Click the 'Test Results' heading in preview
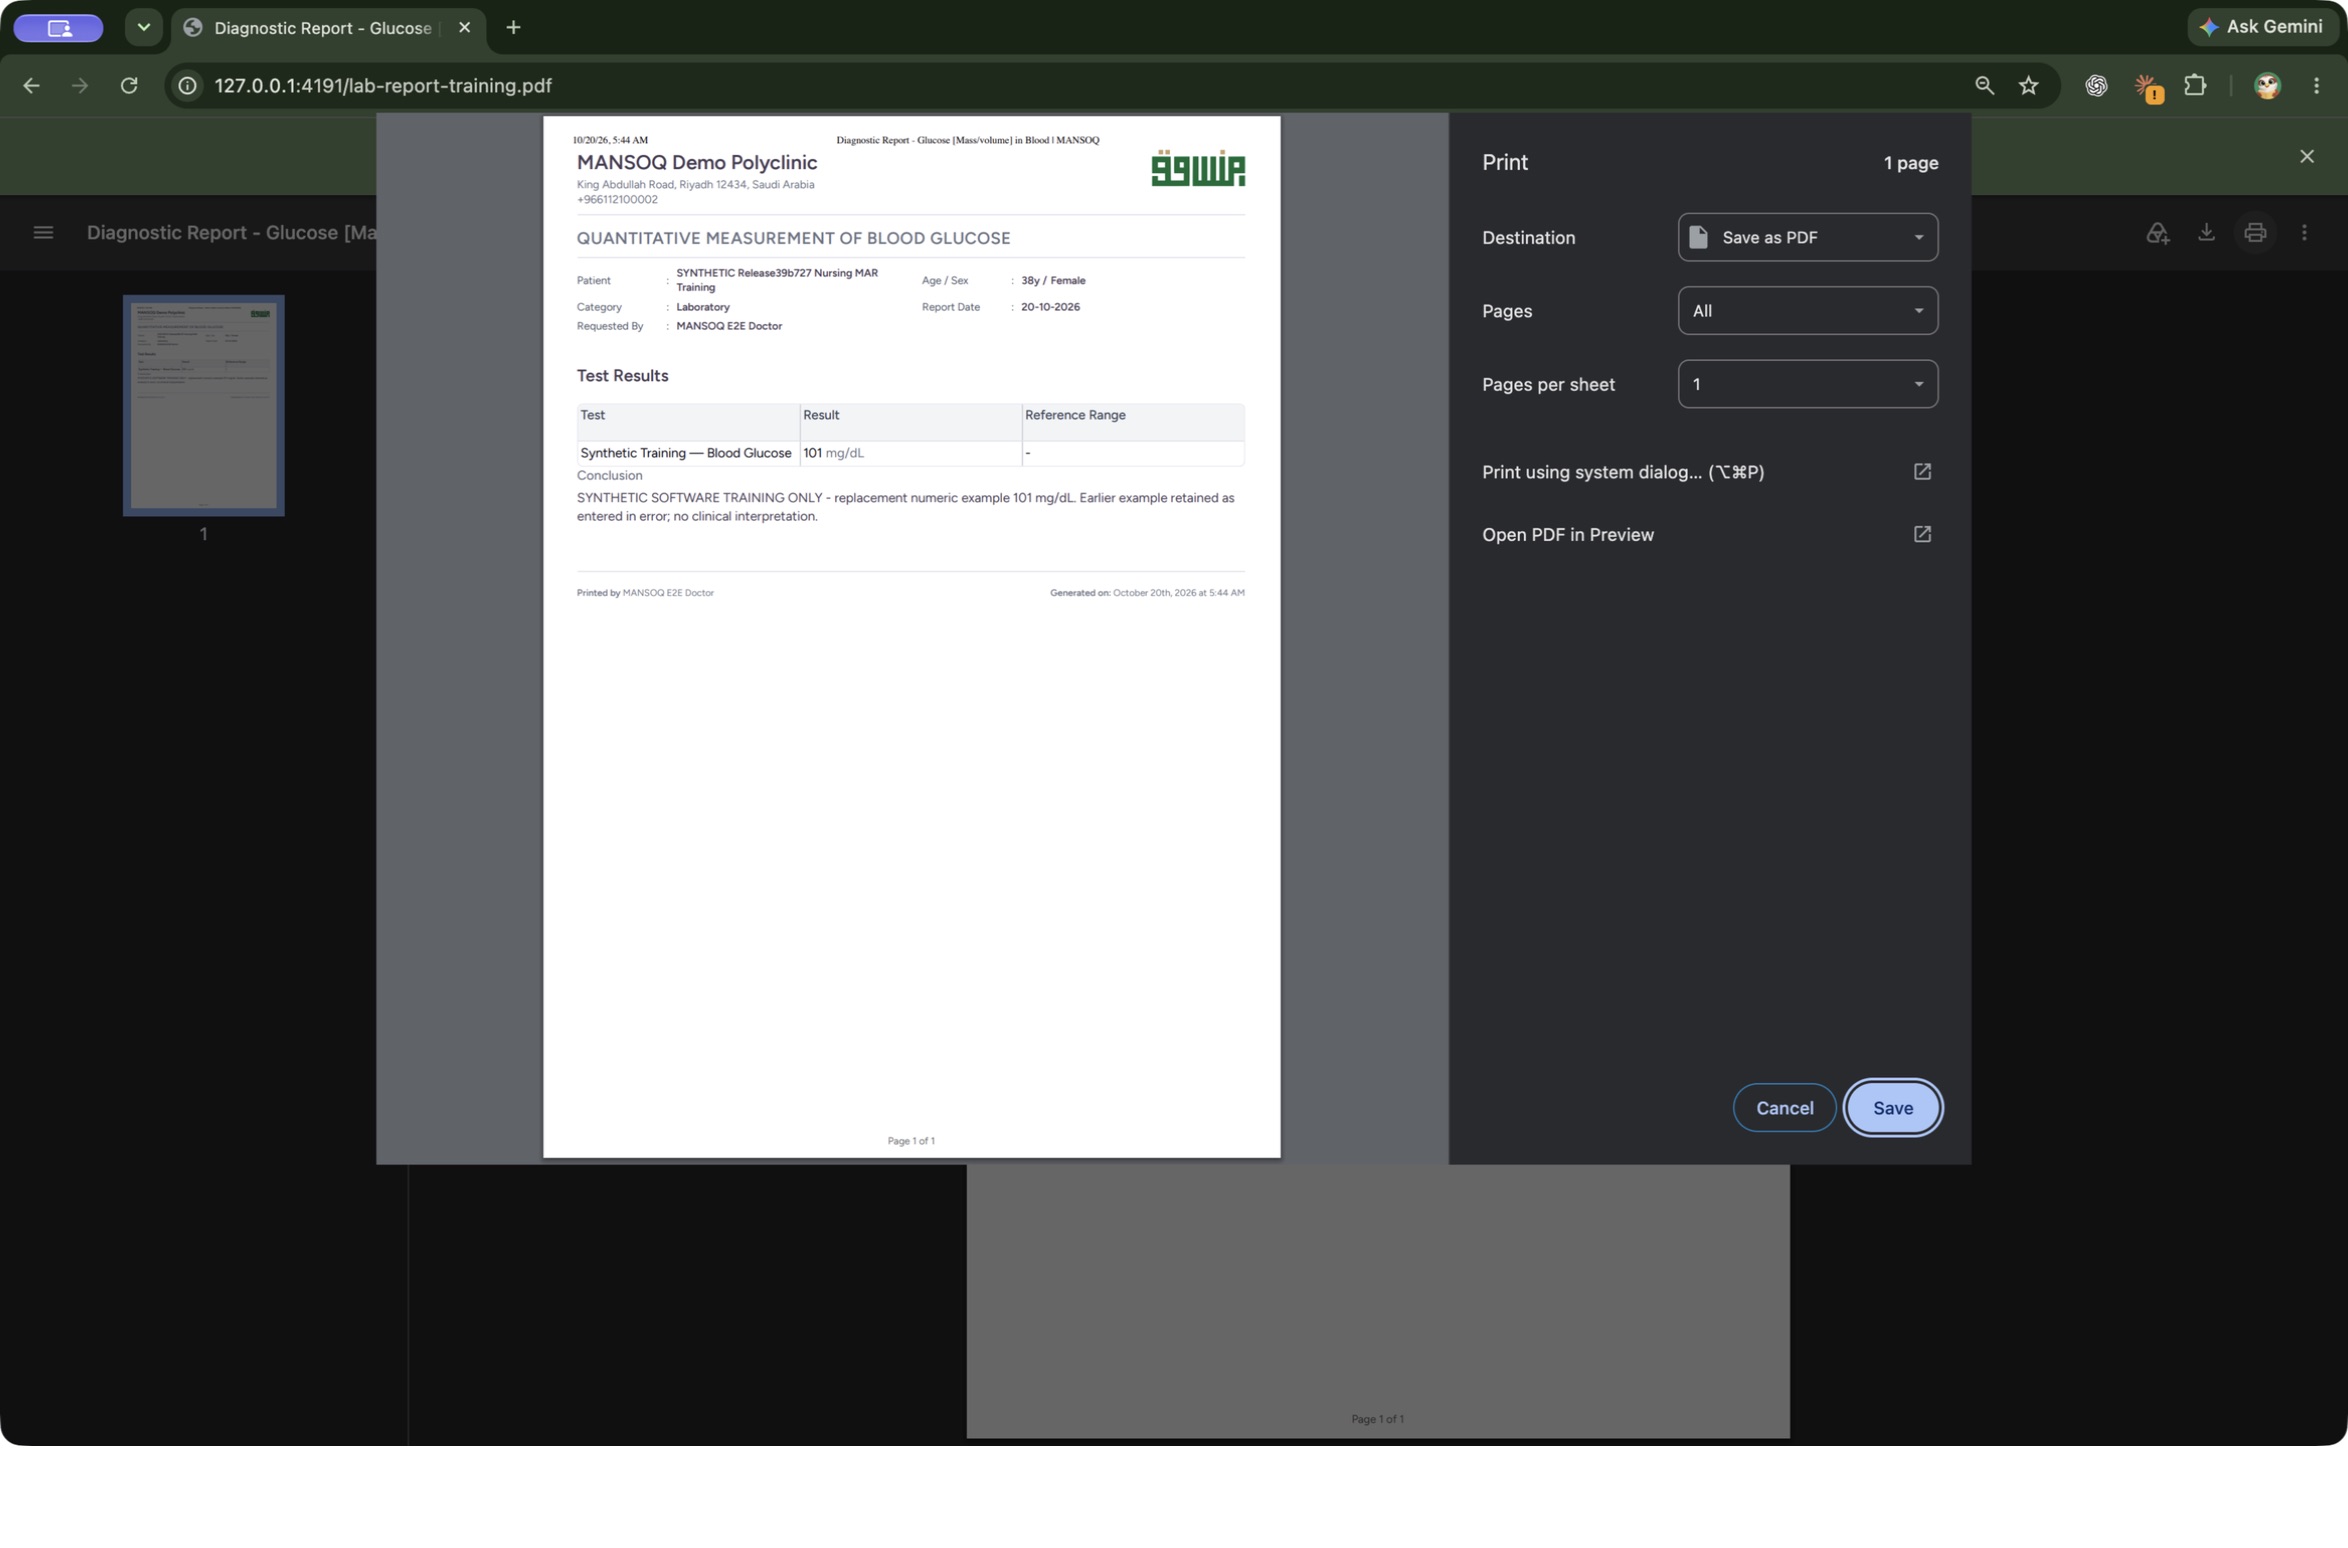The width and height of the screenshot is (2348, 1548). tap(622, 376)
